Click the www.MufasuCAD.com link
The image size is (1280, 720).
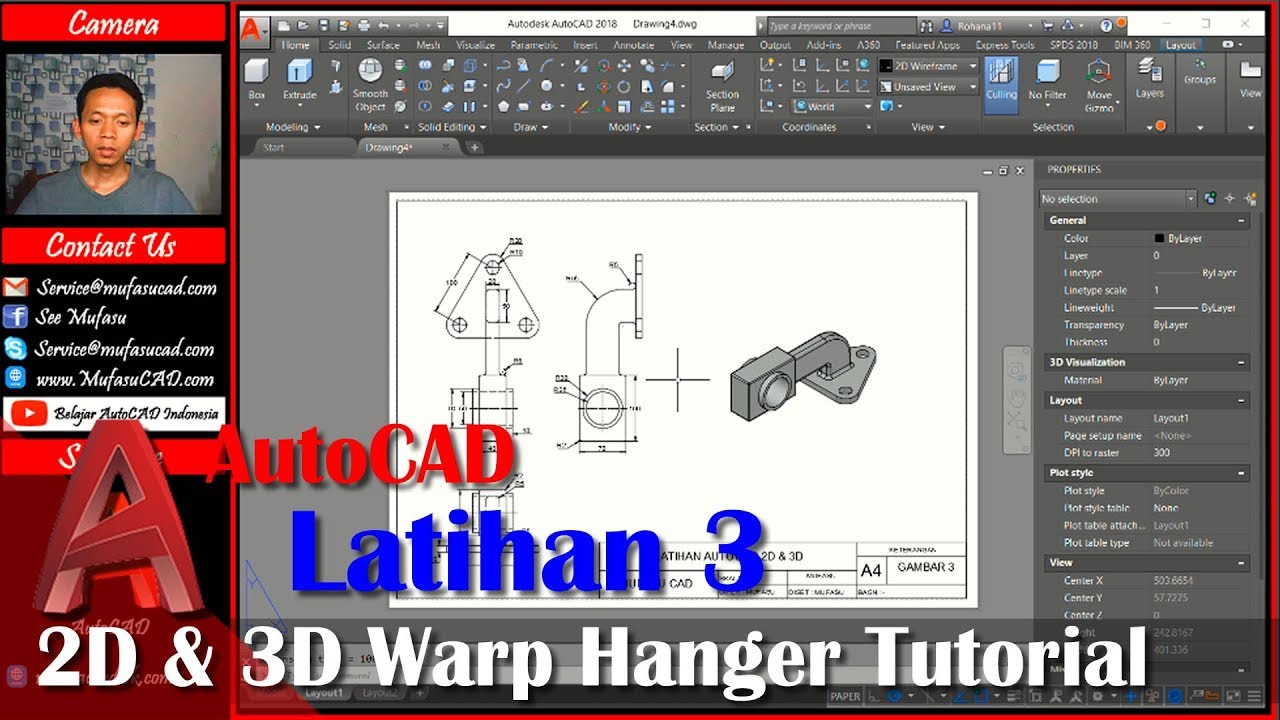click(125, 380)
